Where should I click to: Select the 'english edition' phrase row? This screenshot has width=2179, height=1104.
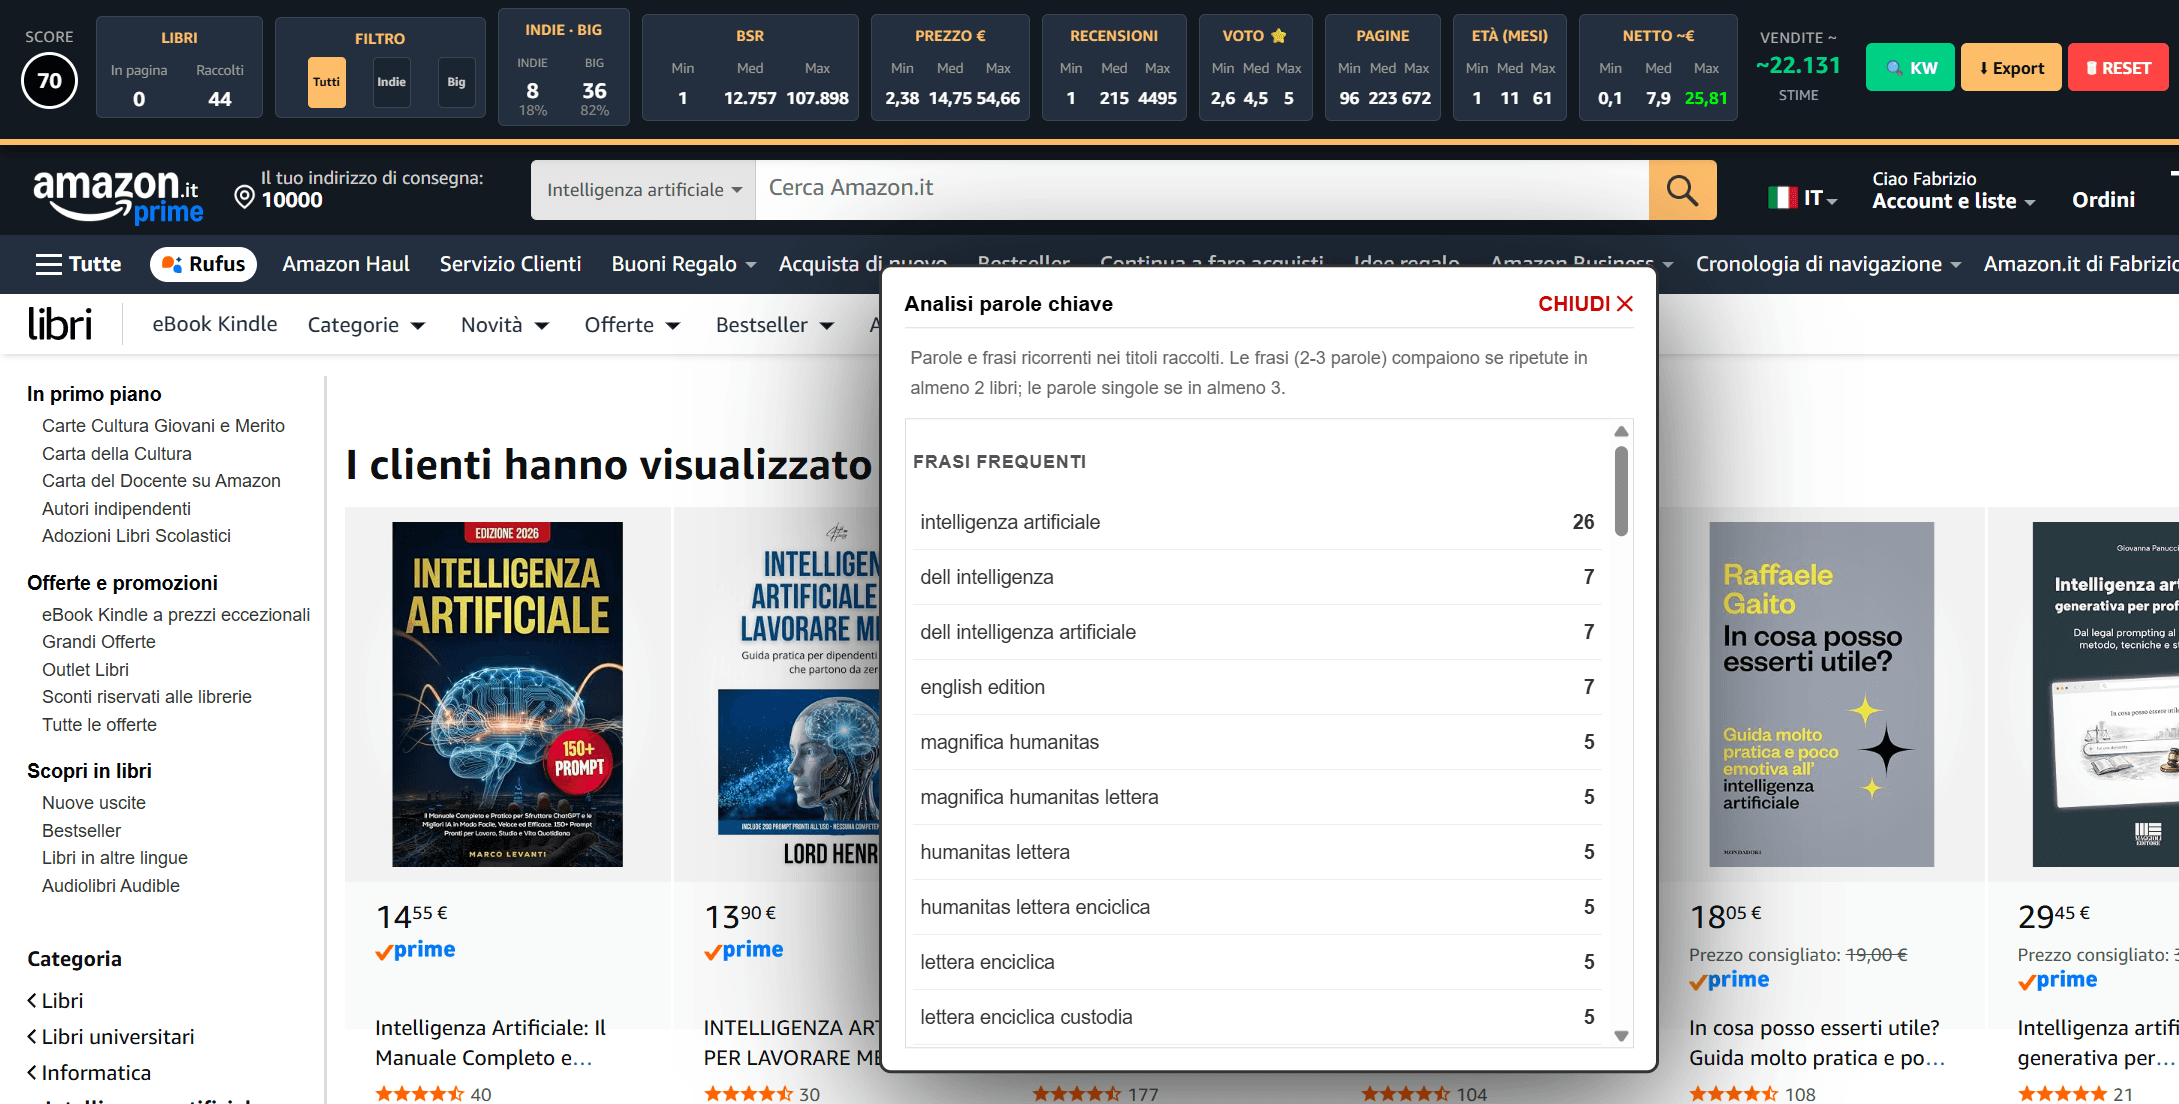(1257, 687)
